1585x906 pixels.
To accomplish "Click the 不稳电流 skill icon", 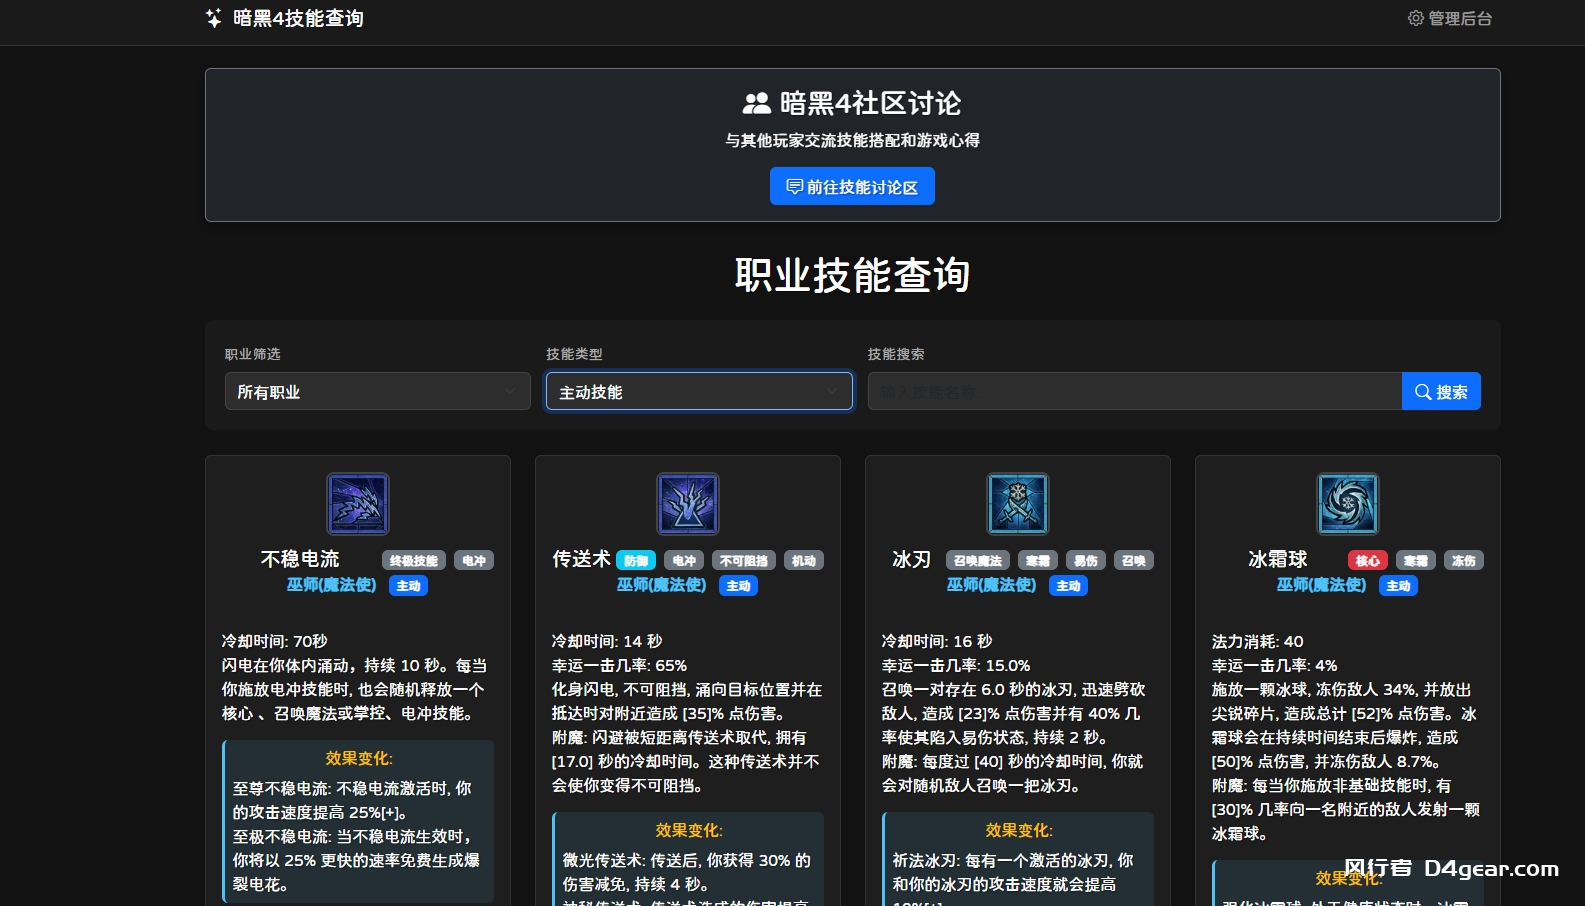I will coord(358,504).
